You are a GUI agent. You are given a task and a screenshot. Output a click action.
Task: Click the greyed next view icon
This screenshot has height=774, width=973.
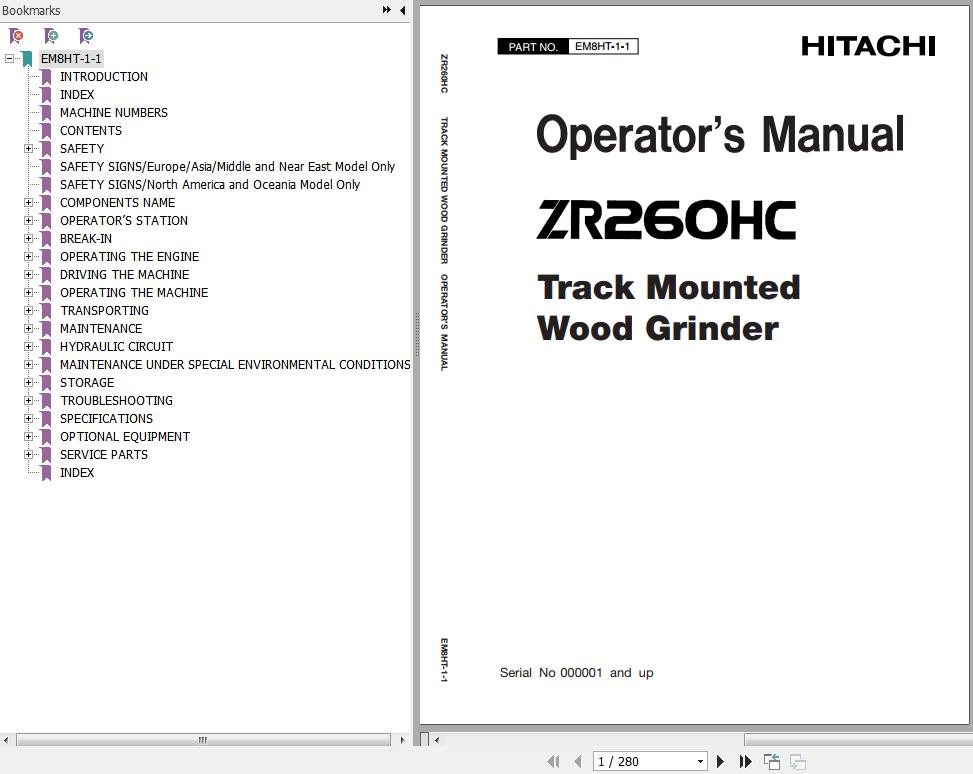797,761
